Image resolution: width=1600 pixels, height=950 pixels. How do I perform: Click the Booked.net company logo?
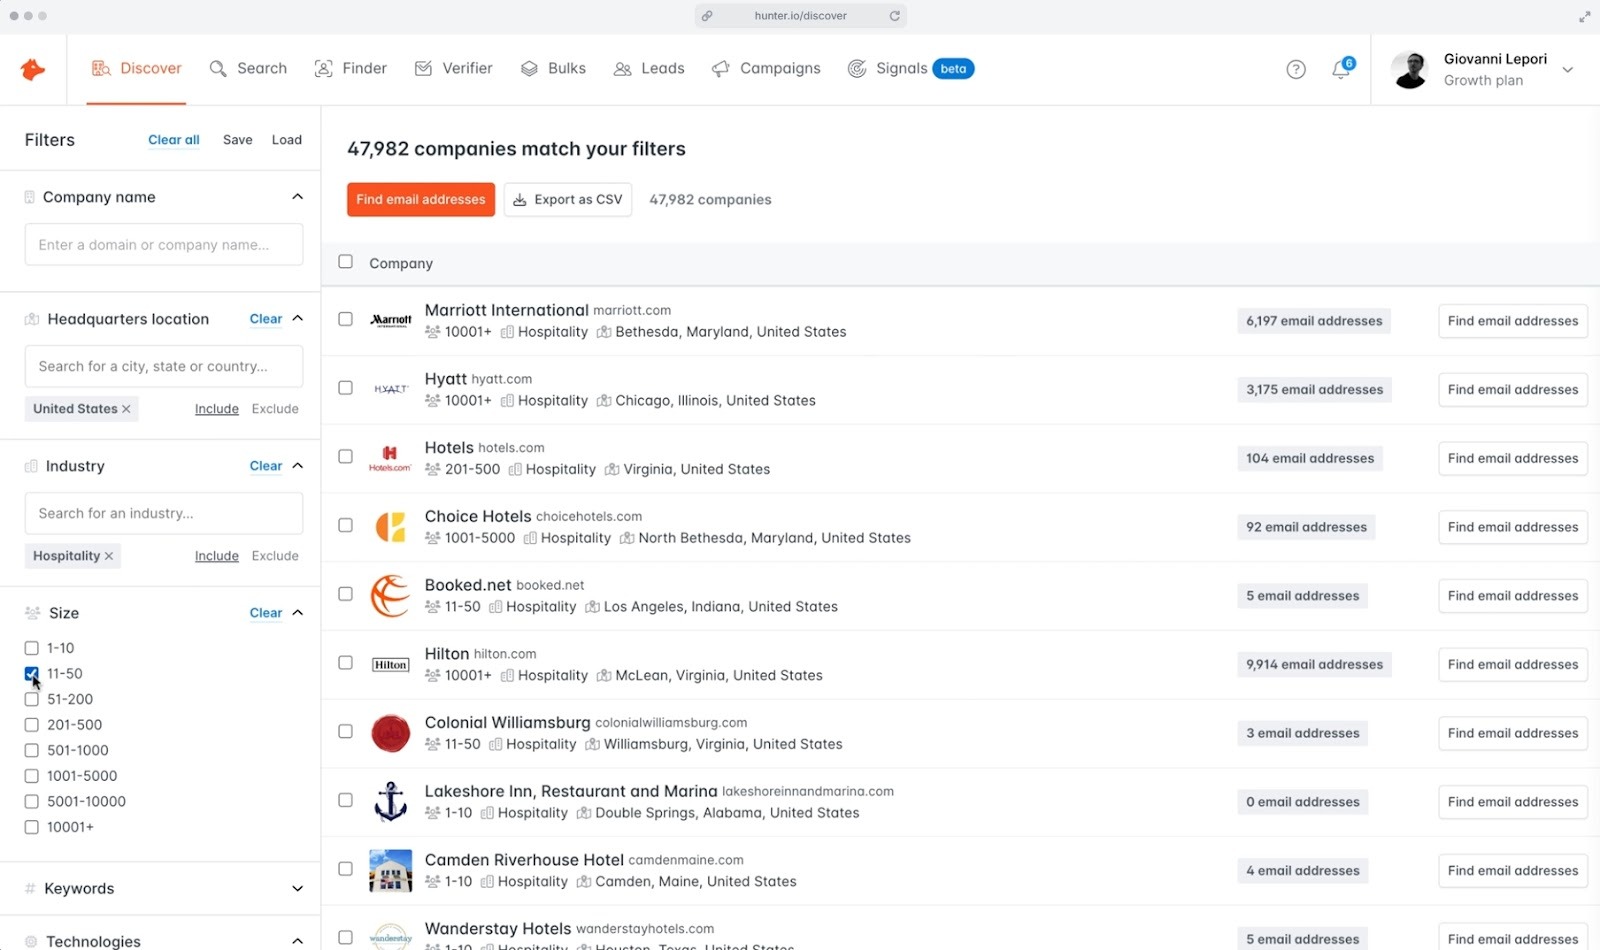coord(390,595)
